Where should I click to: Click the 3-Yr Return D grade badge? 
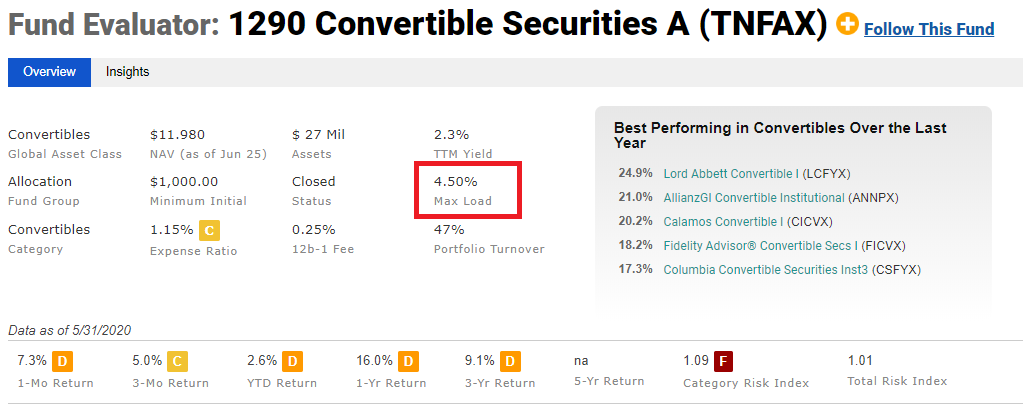click(510, 361)
